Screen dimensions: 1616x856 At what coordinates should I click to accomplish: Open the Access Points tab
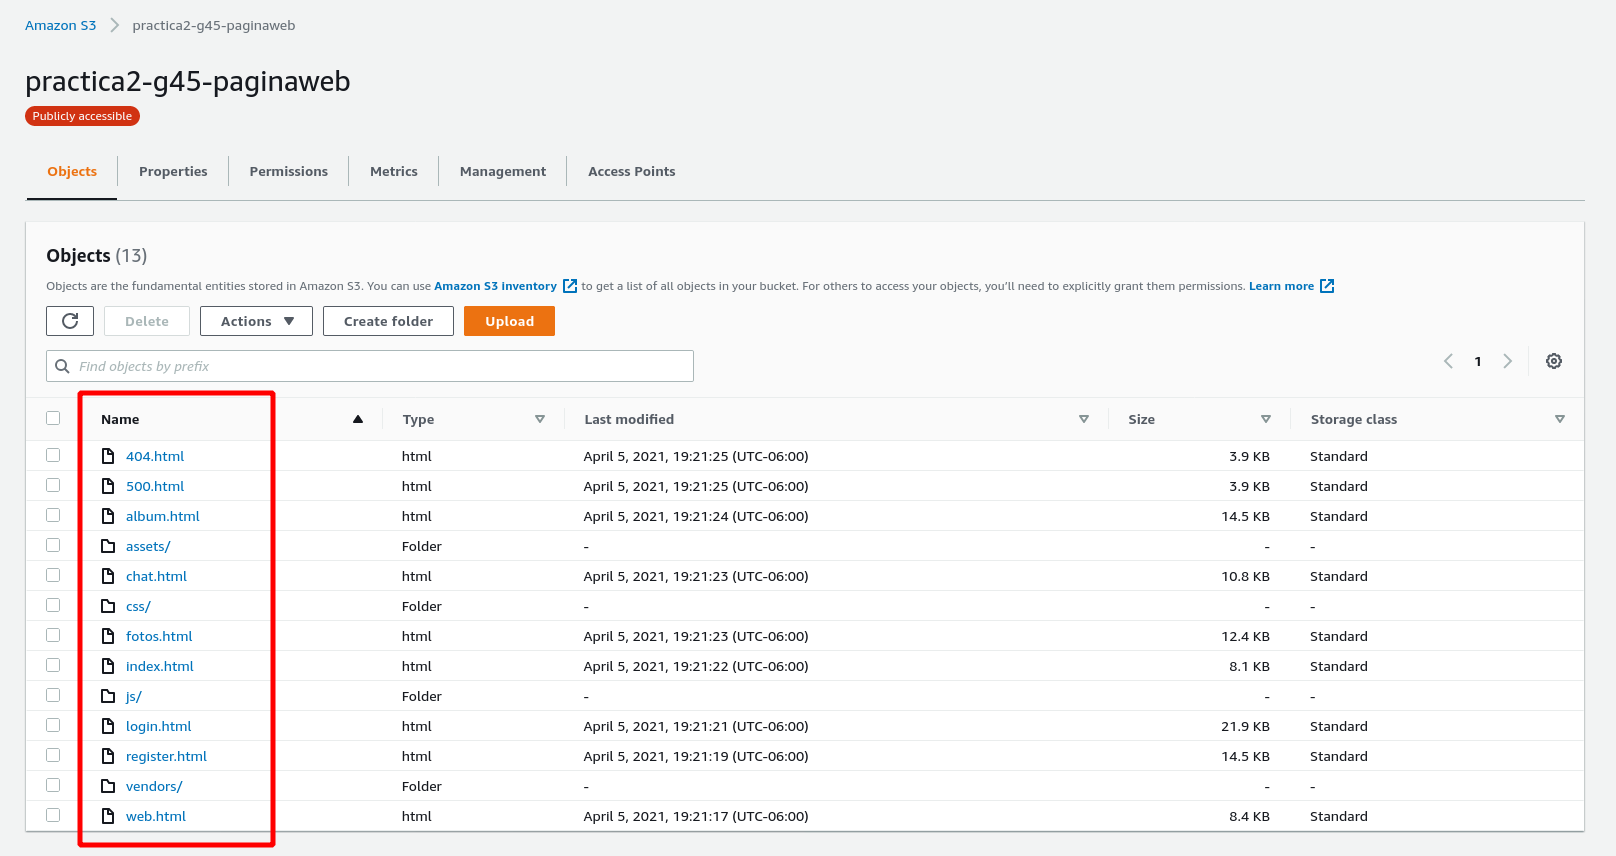click(x=632, y=171)
